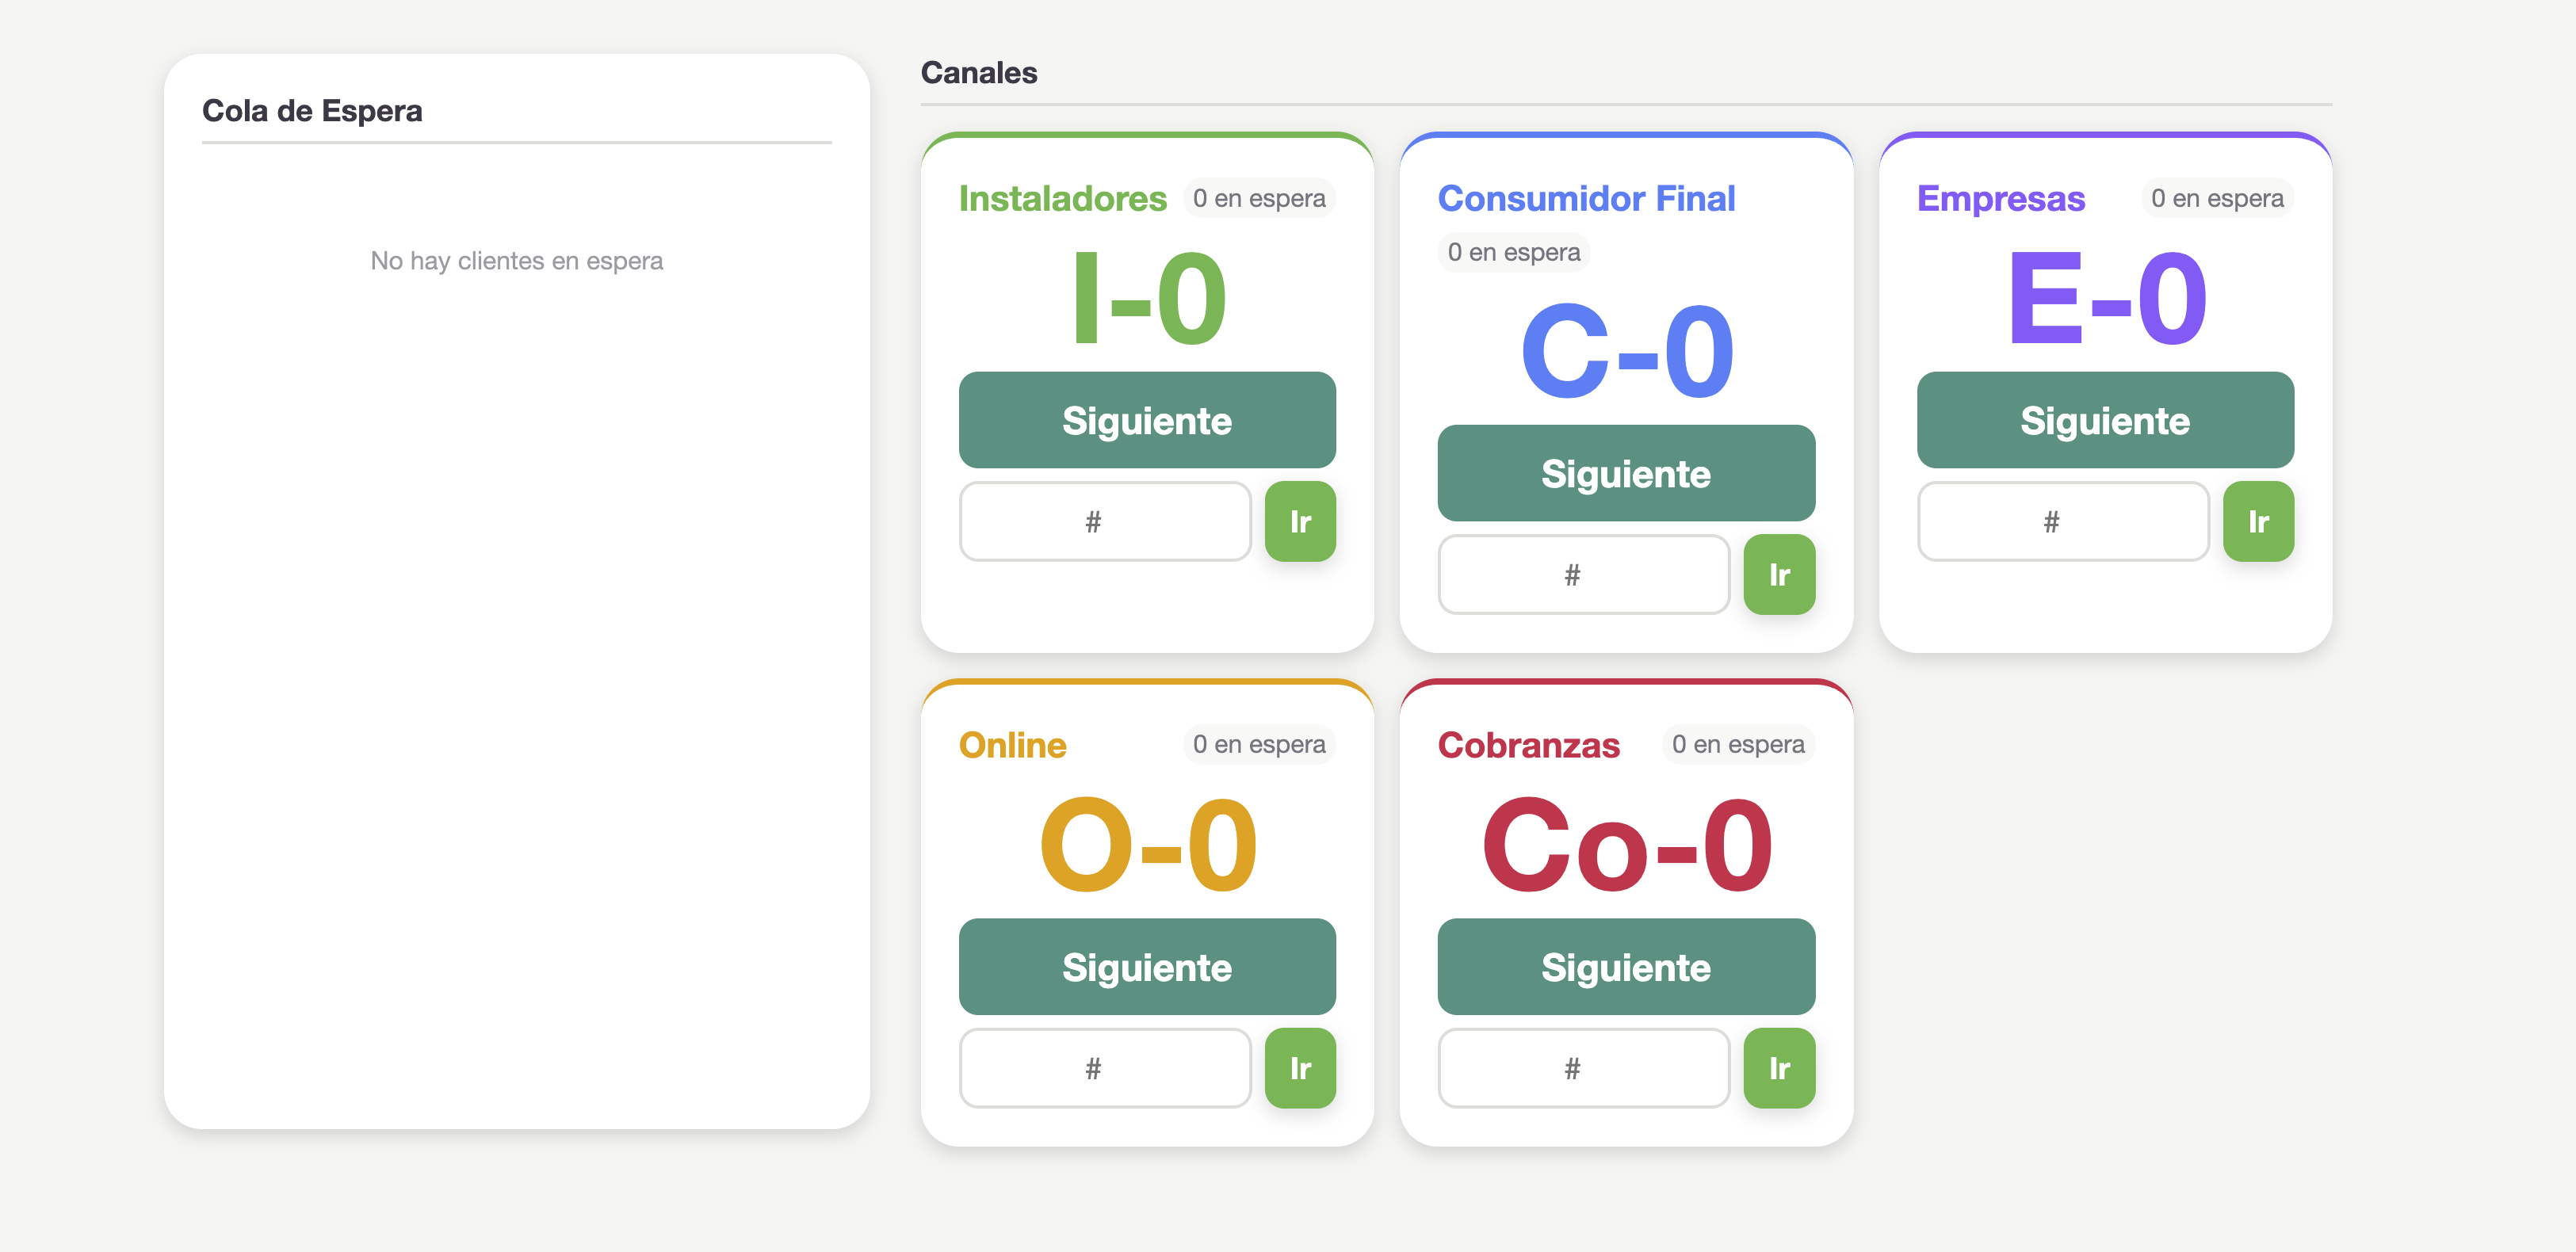Image resolution: width=2576 pixels, height=1252 pixels.
Task: Focus the ticket number field in Instaladores
Action: point(1104,521)
